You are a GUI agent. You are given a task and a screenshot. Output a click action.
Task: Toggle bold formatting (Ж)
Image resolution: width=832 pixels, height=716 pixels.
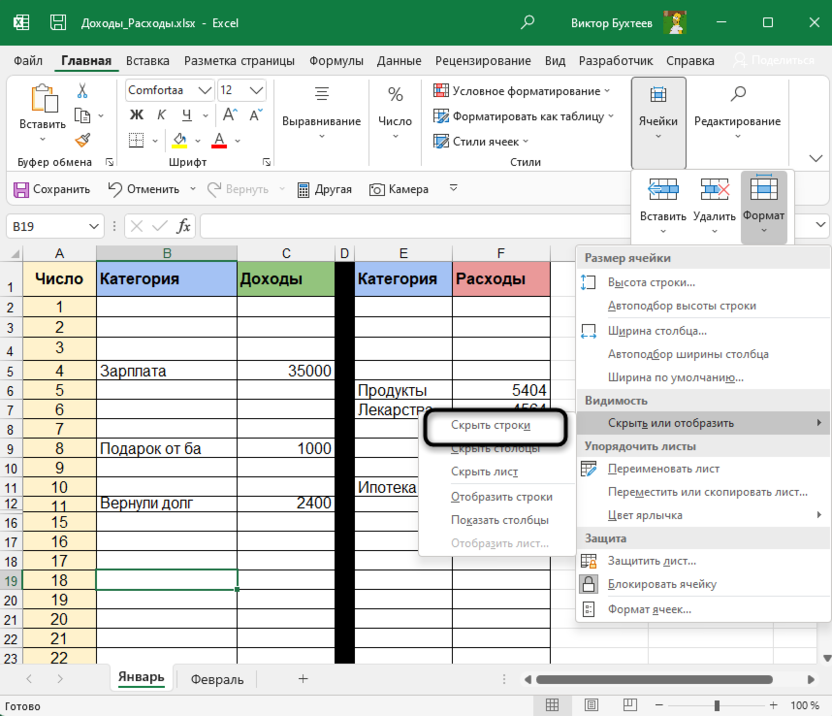click(137, 115)
